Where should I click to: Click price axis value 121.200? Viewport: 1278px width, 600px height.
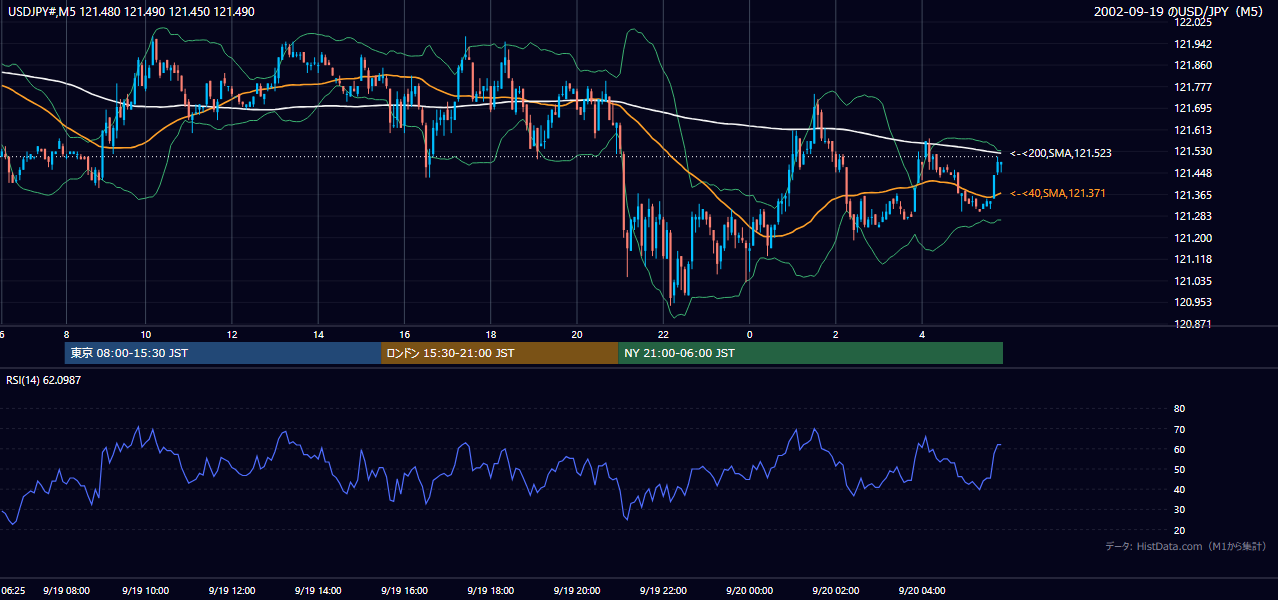point(1192,238)
